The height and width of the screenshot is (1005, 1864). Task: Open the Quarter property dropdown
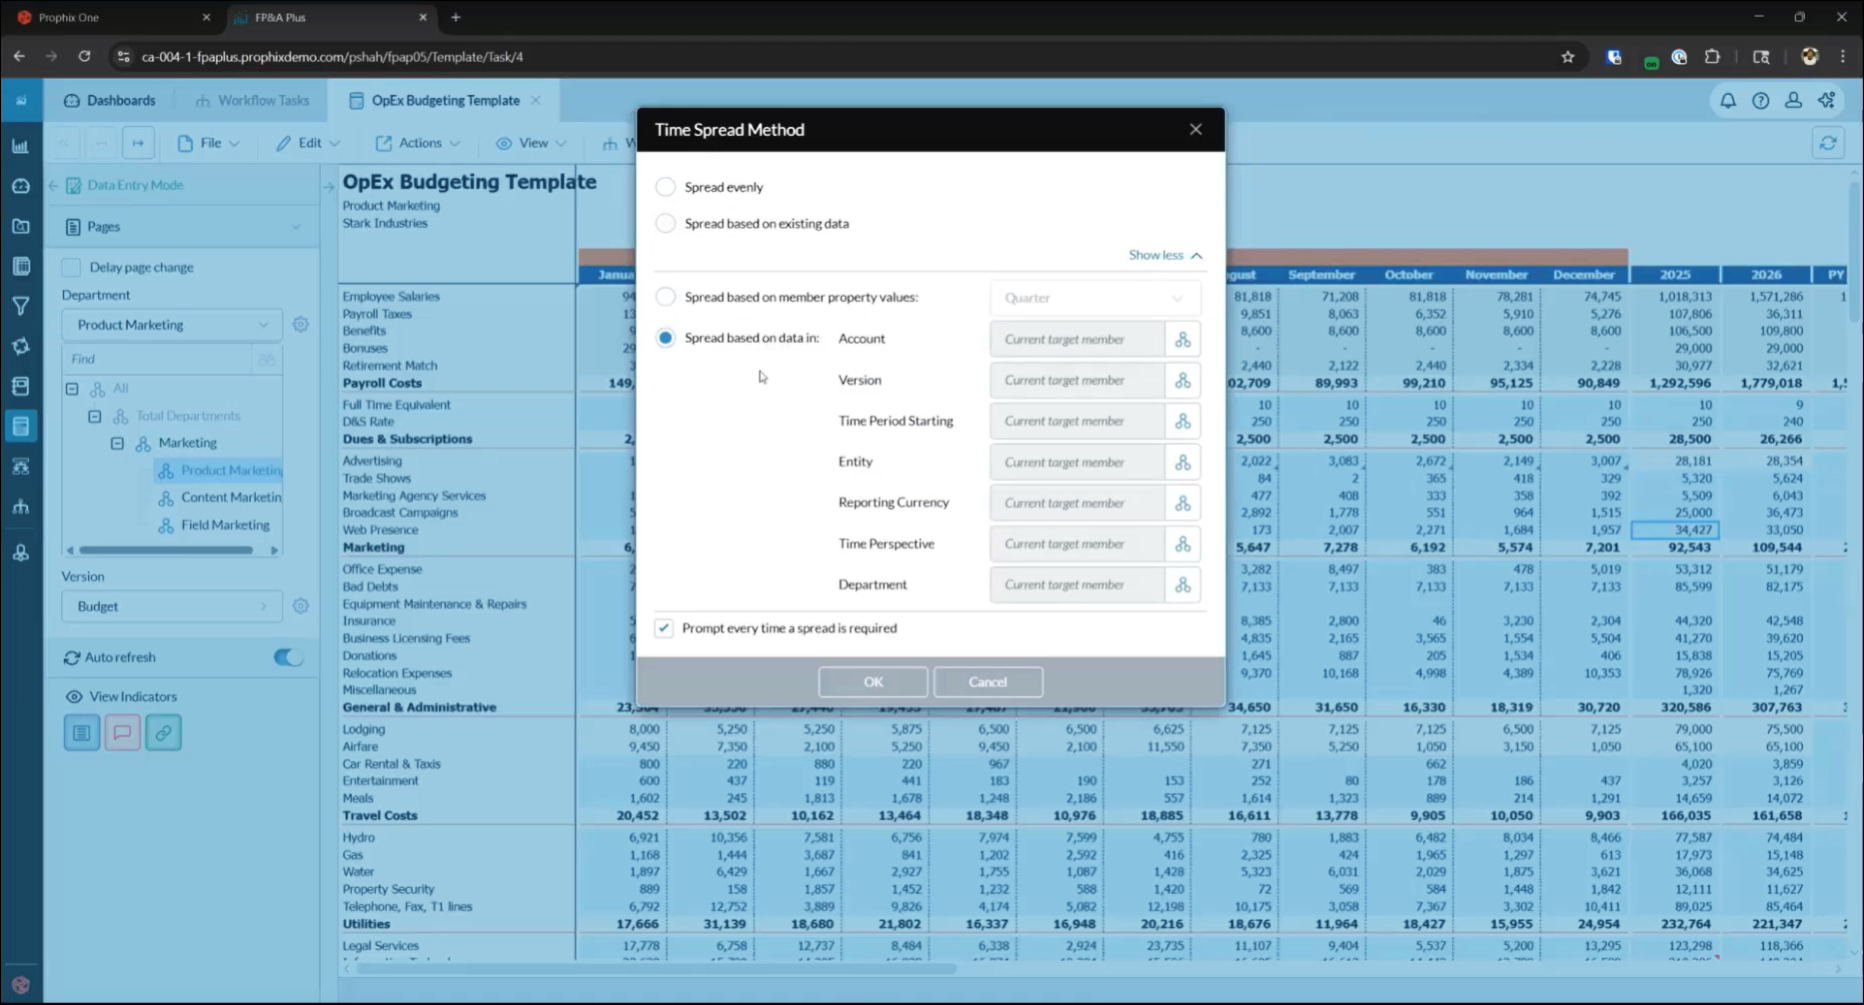(1094, 298)
